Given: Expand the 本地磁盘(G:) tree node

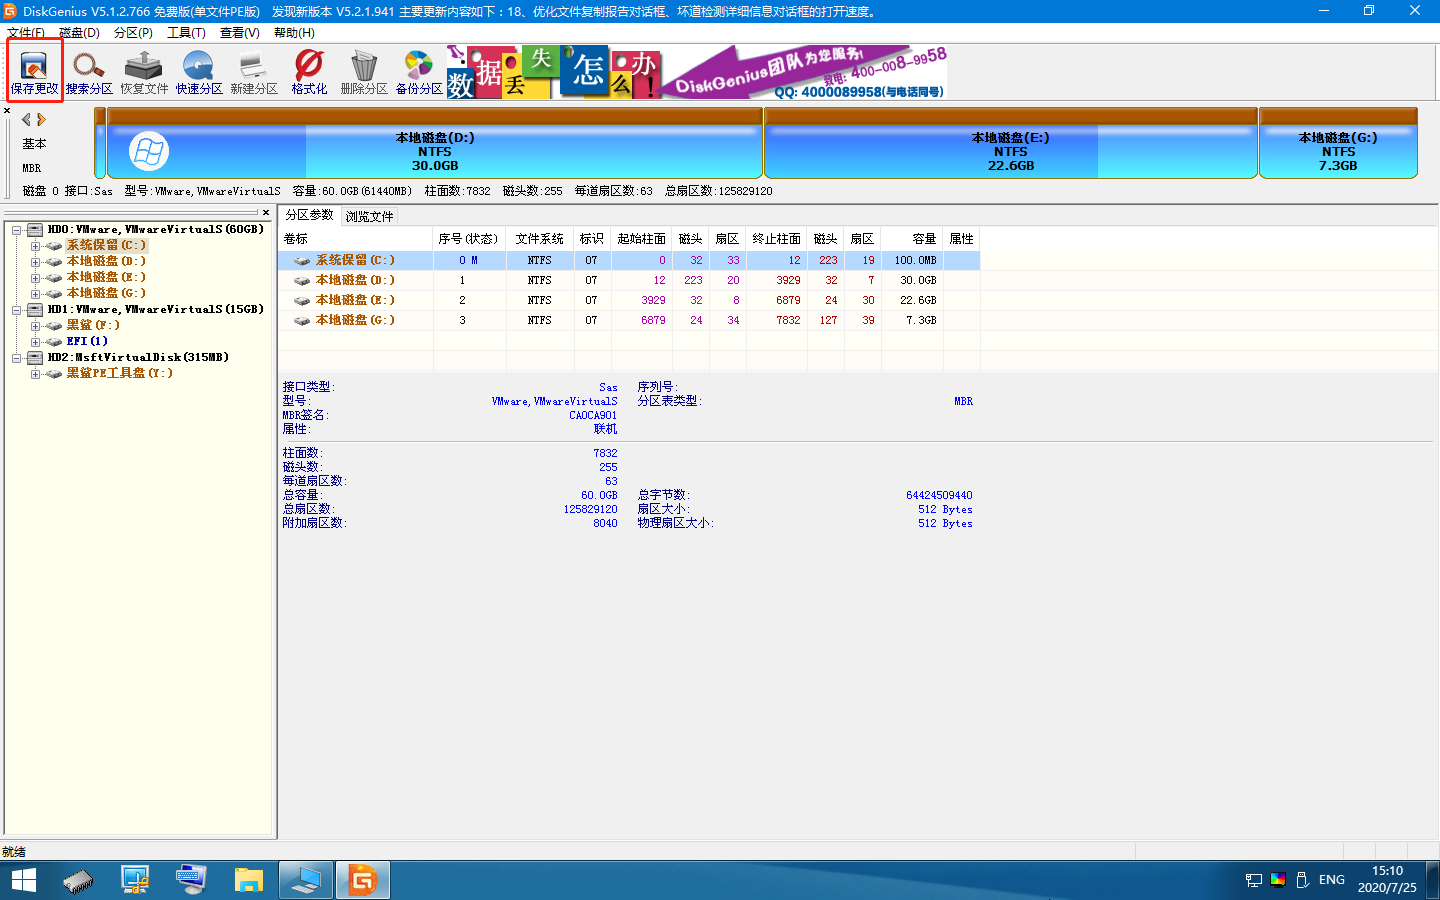Looking at the screenshot, I should [x=35, y=294].
